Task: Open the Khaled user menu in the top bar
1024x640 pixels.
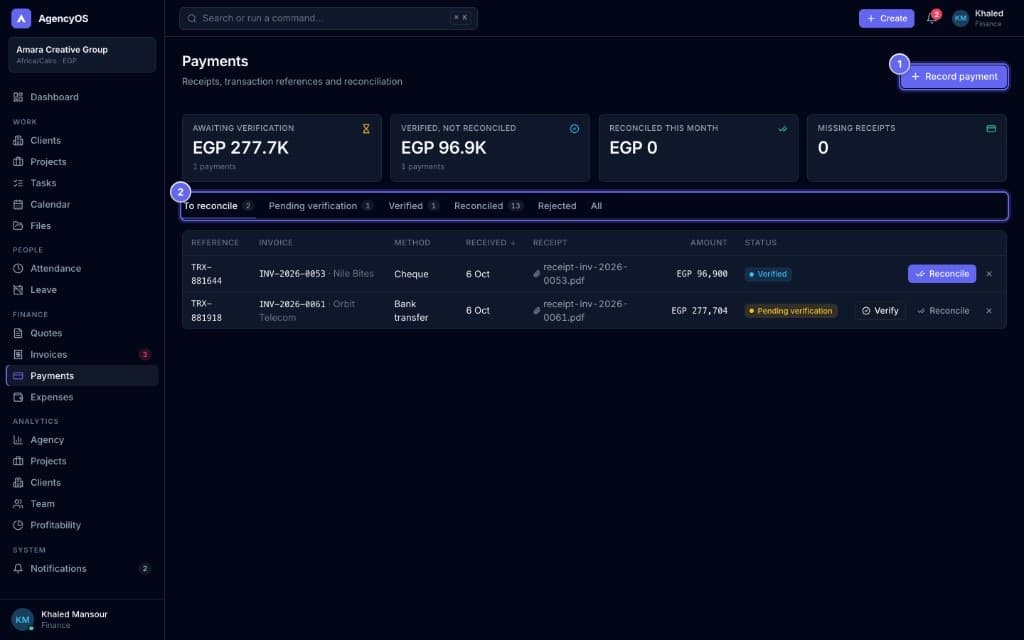Action: (x=978, y=18)
